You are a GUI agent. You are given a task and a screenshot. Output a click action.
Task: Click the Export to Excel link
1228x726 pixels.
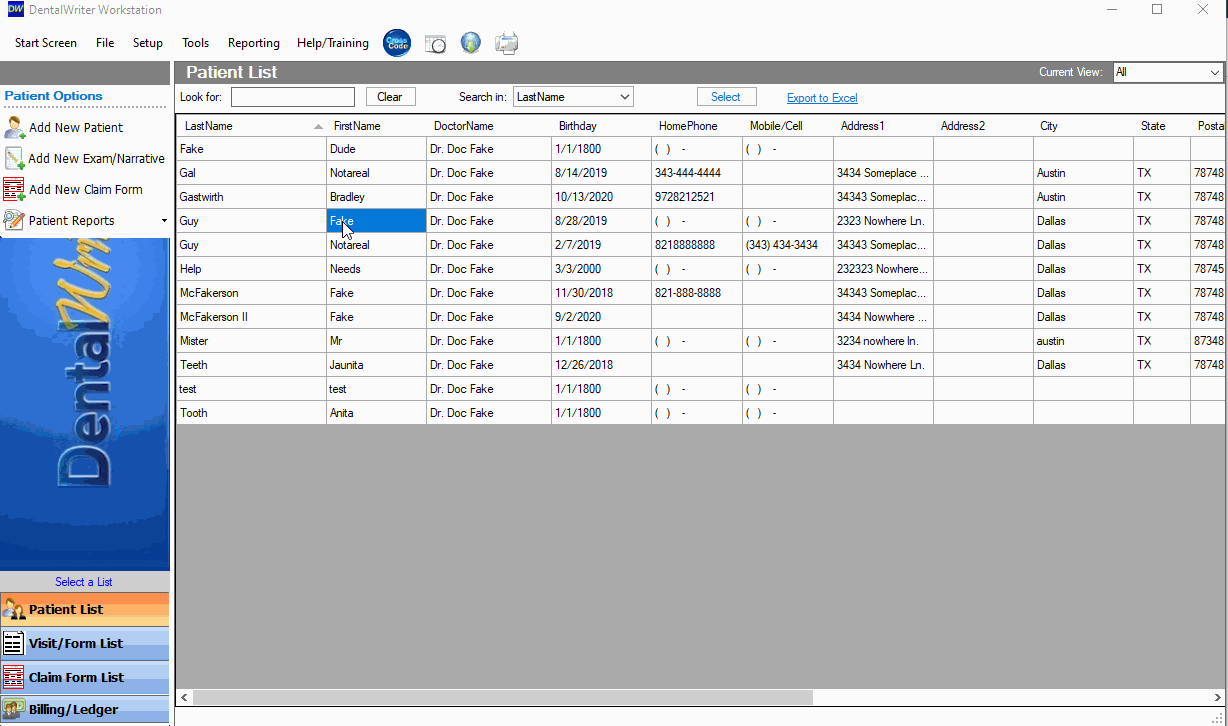click(x=821, y=98)
